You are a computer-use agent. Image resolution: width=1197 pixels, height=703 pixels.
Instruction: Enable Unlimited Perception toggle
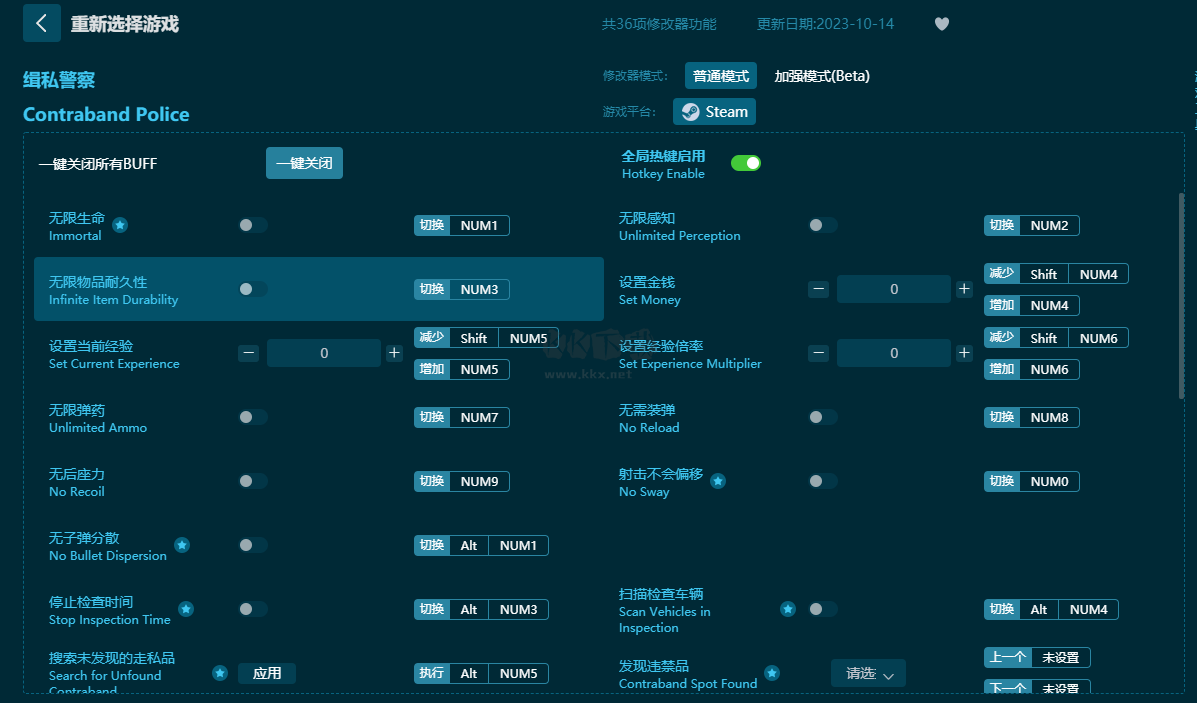click(x=823, y=225)
